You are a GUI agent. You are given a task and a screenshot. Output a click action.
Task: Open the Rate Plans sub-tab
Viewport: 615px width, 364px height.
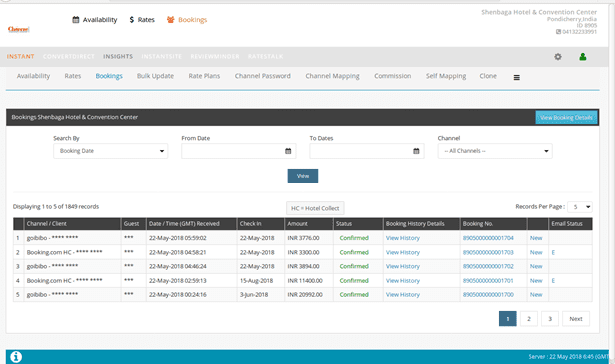point(204,76)
